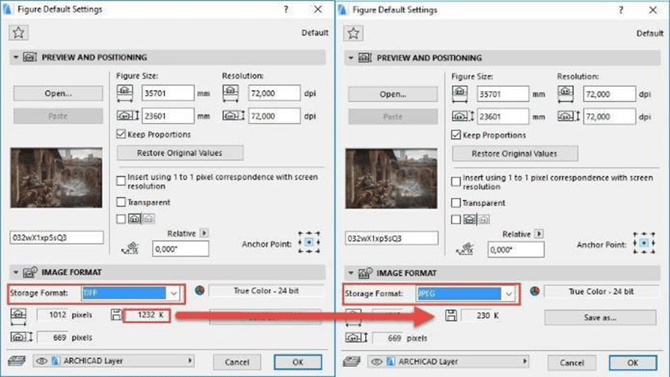
Task: Click file size disk icon beside 230 K
Action: (x=451, y=315)
